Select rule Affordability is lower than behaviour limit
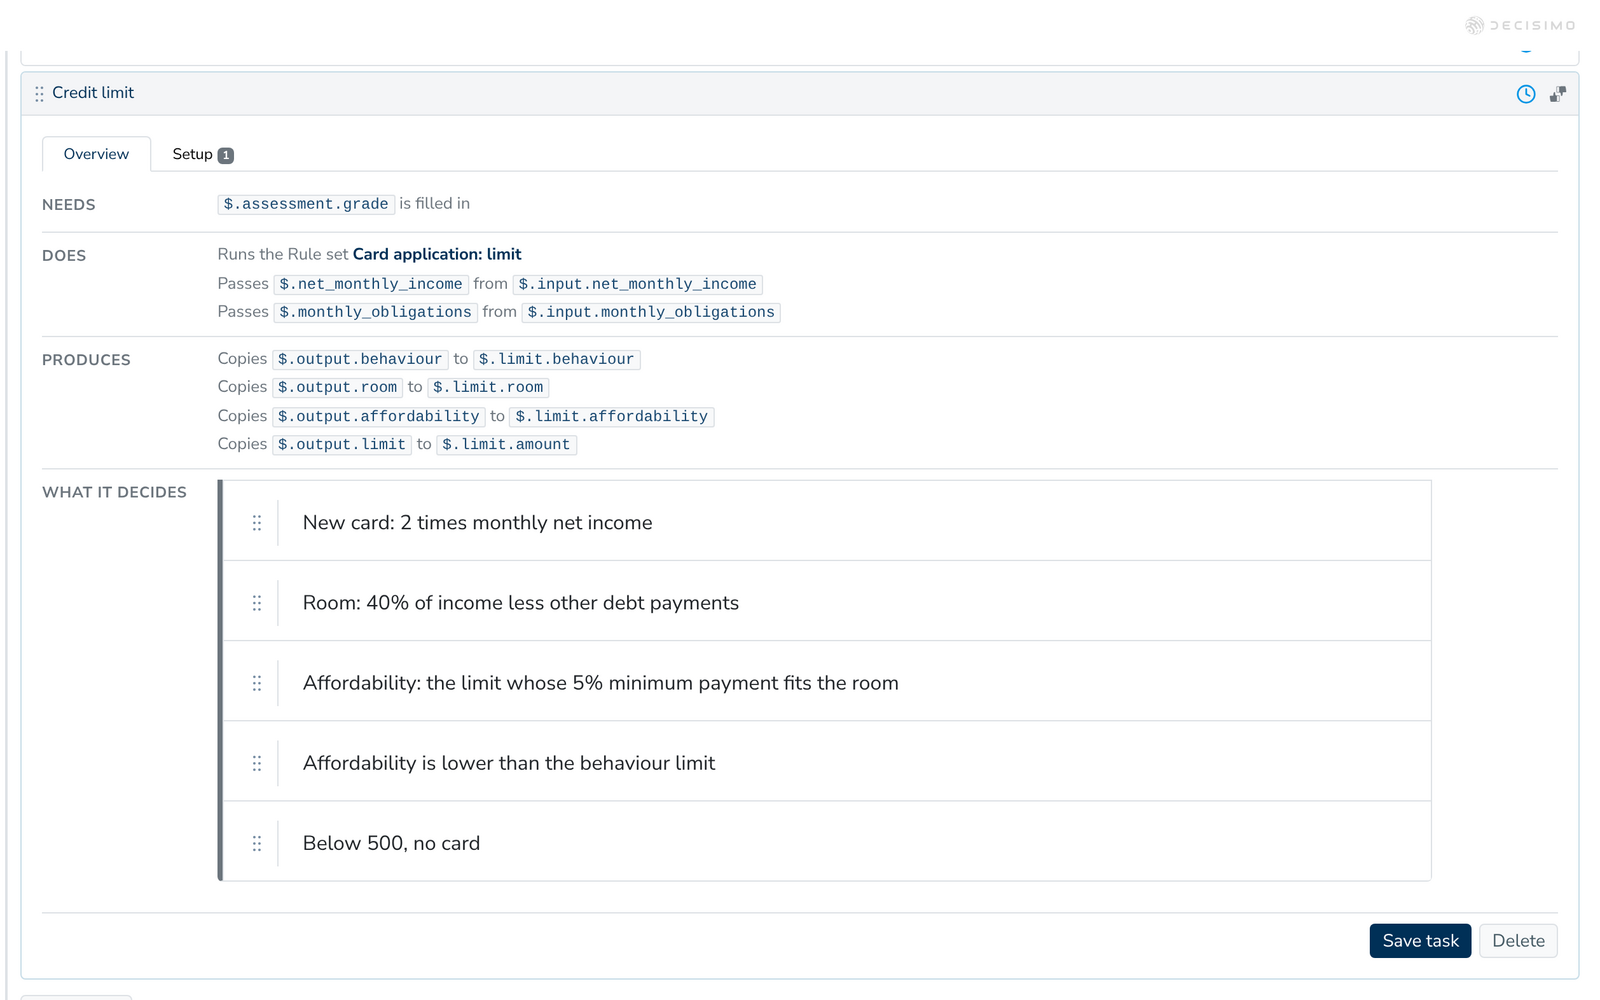 coord(827,761)
